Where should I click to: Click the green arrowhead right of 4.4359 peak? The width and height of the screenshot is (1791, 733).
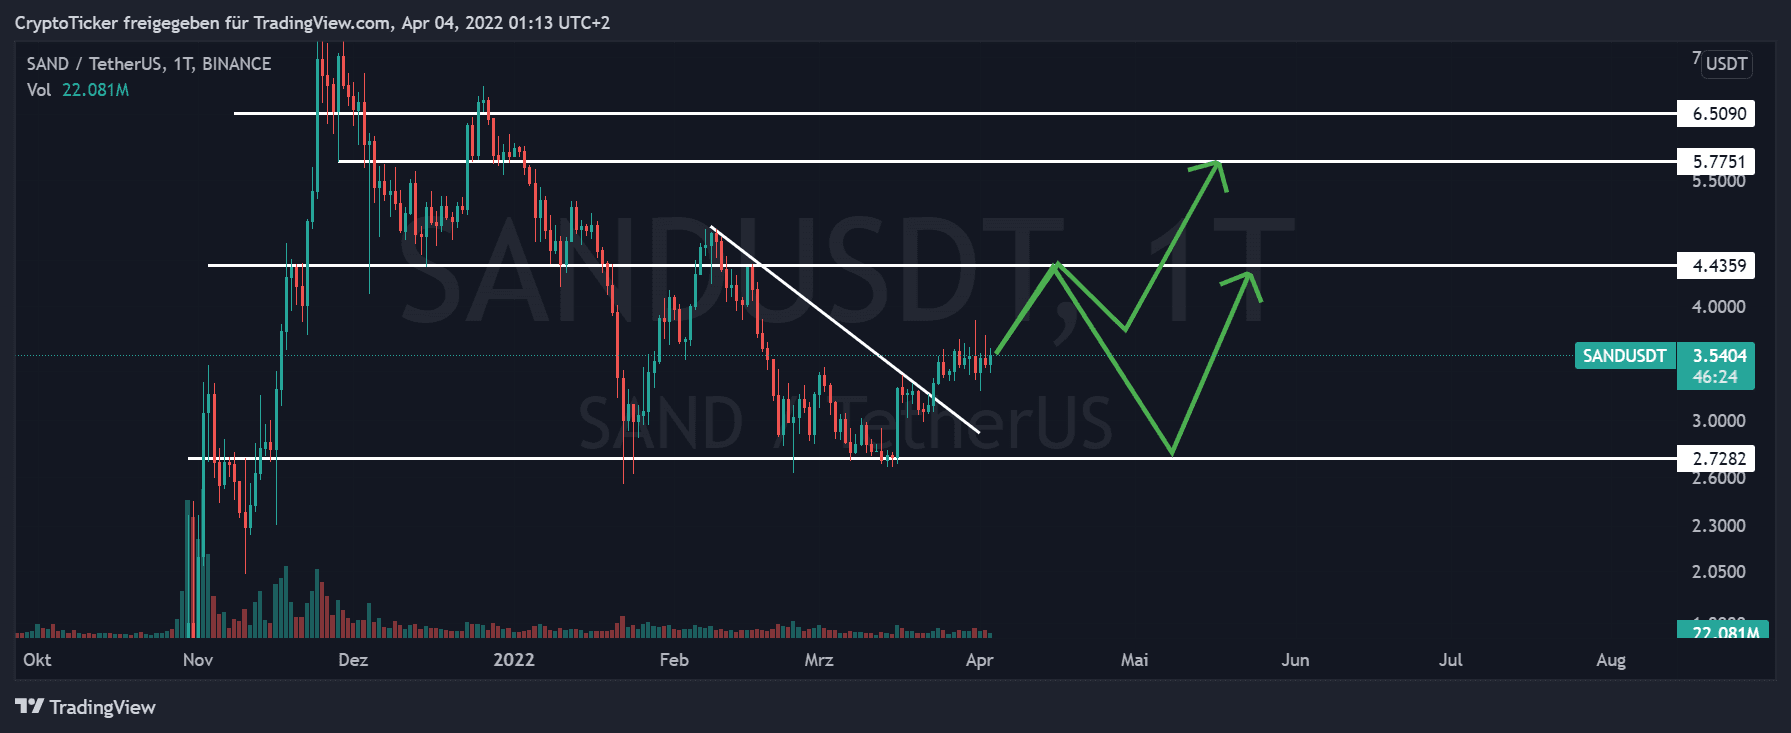[x=1246, y=279]
